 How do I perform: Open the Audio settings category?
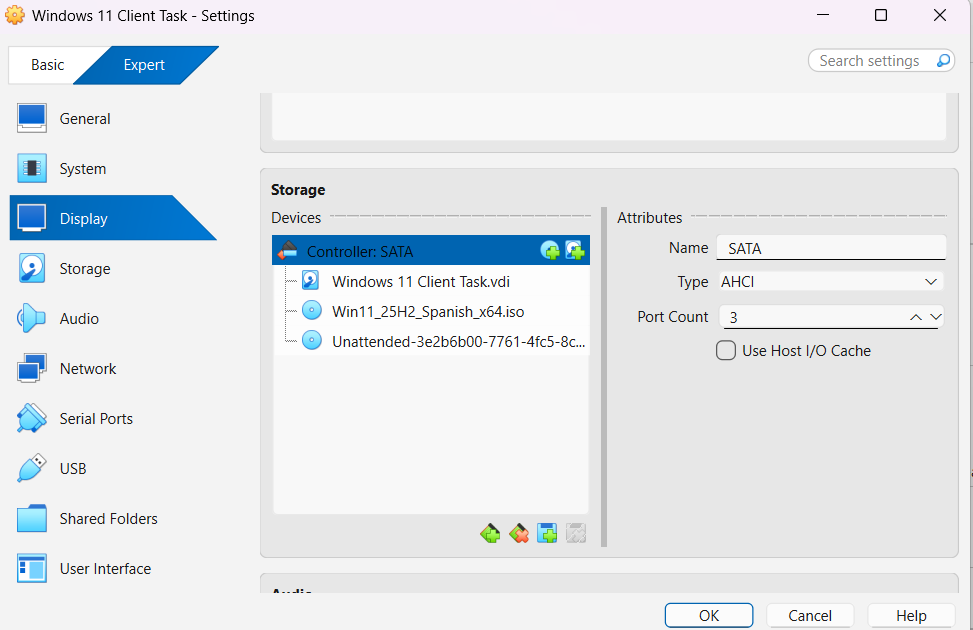tap(79, 319)
